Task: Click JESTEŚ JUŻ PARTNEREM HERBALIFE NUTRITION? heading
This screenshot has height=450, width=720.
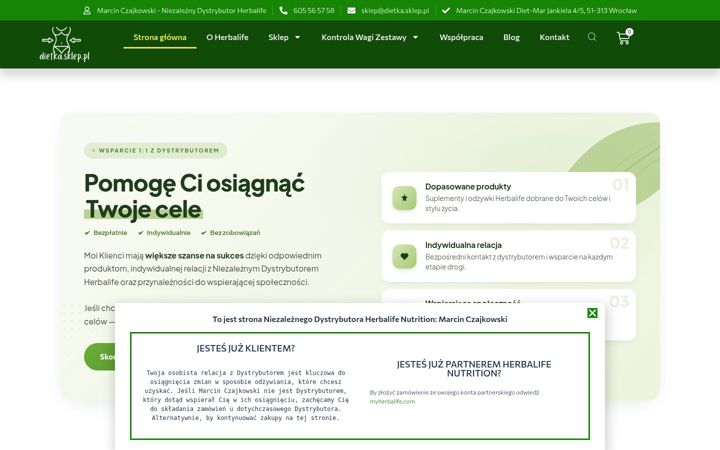Action: click(x=474, y=369)
